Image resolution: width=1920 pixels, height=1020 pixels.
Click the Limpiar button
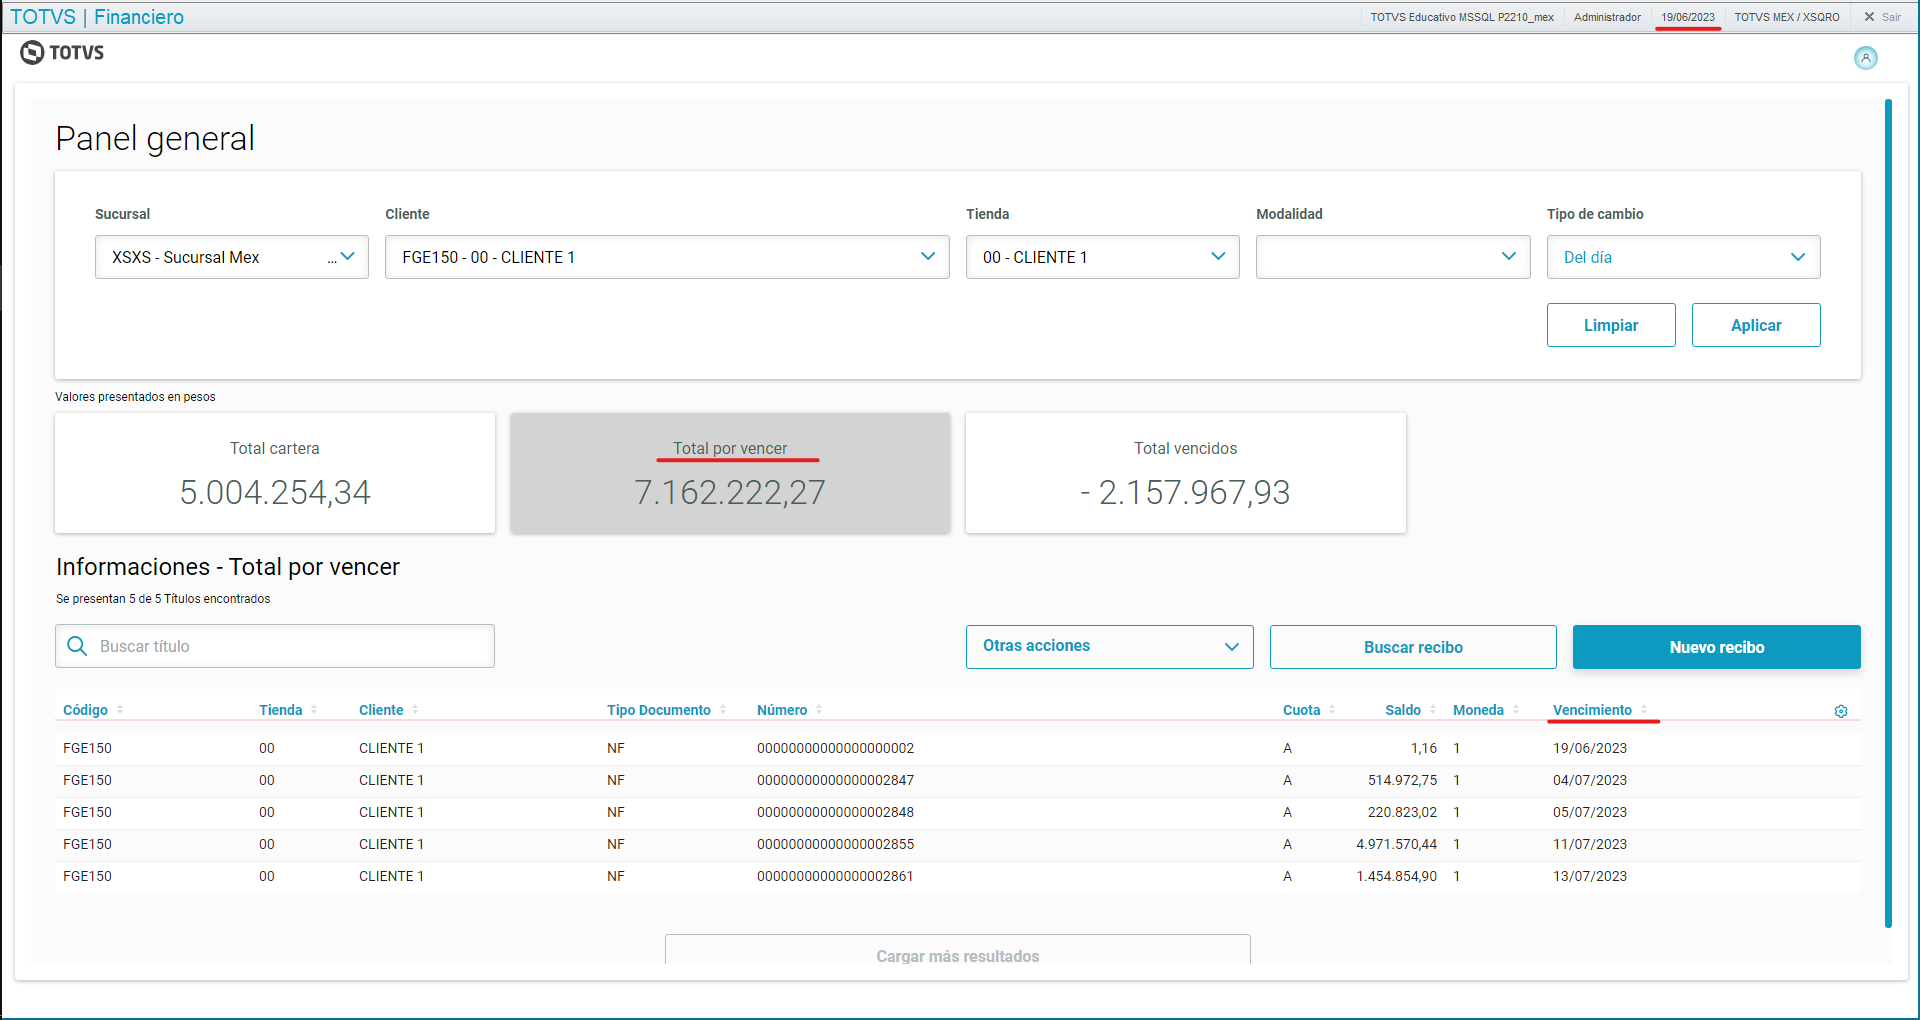tap(1611, 325)
